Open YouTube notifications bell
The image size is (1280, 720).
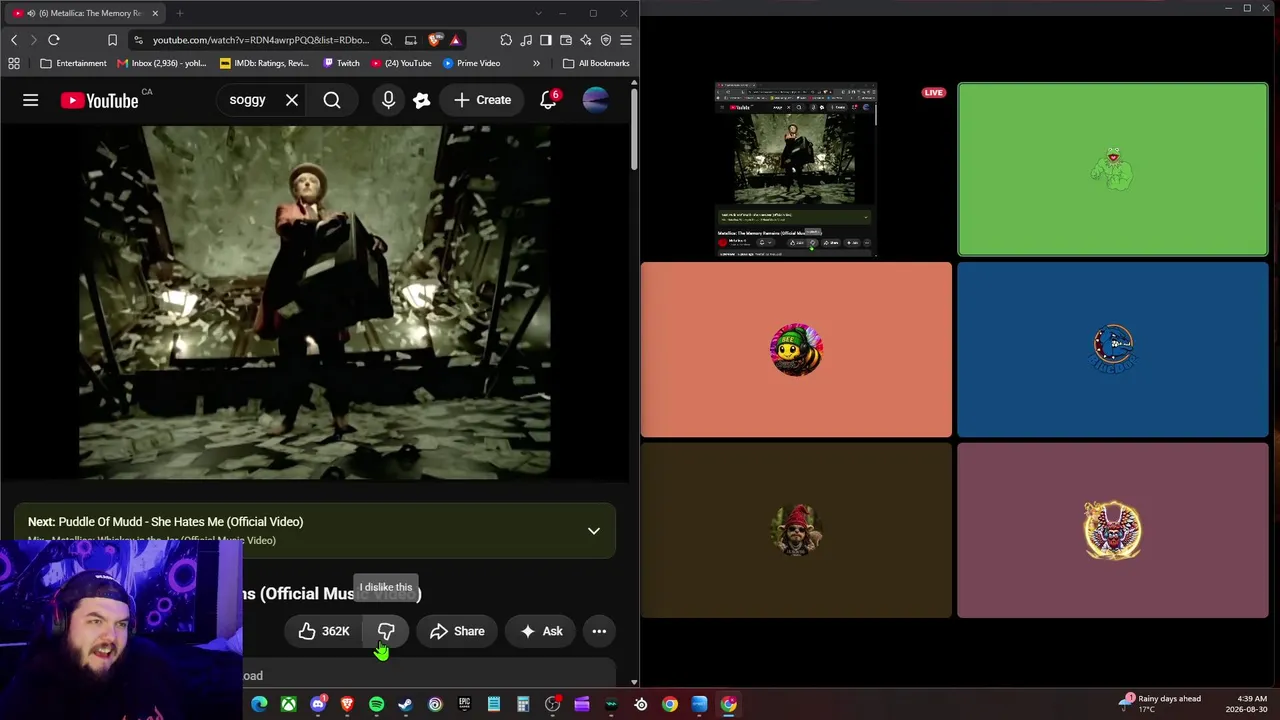[x=548, y=100]
